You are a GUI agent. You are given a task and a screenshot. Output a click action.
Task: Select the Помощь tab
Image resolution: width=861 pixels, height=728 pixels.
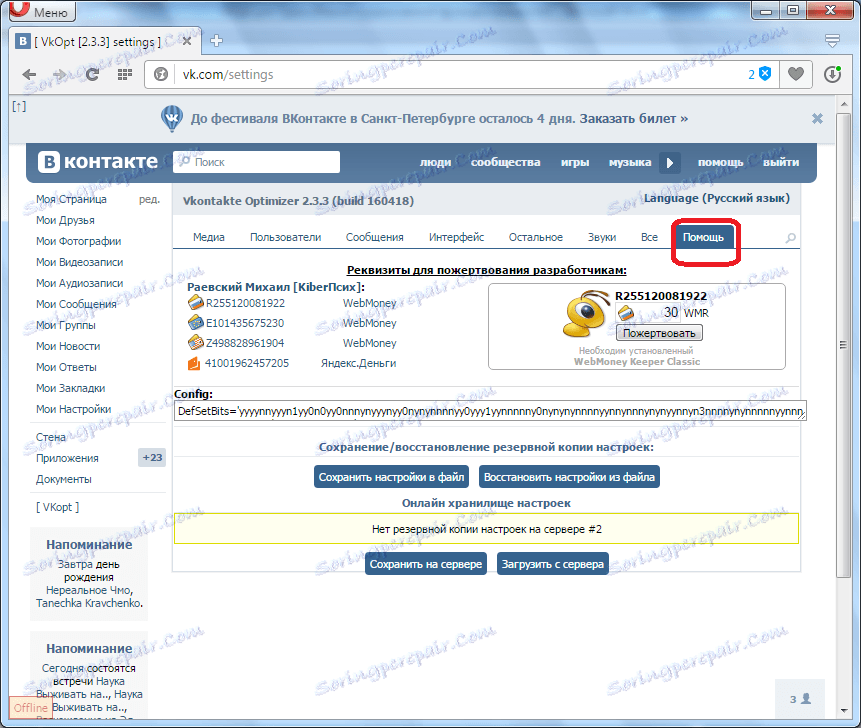coord(703,237)
